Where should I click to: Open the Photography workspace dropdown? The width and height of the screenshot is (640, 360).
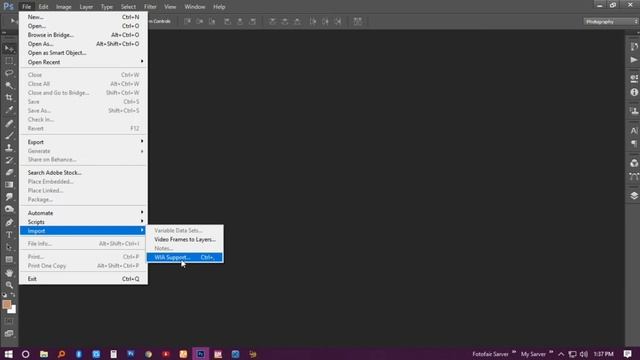(611, 21)
